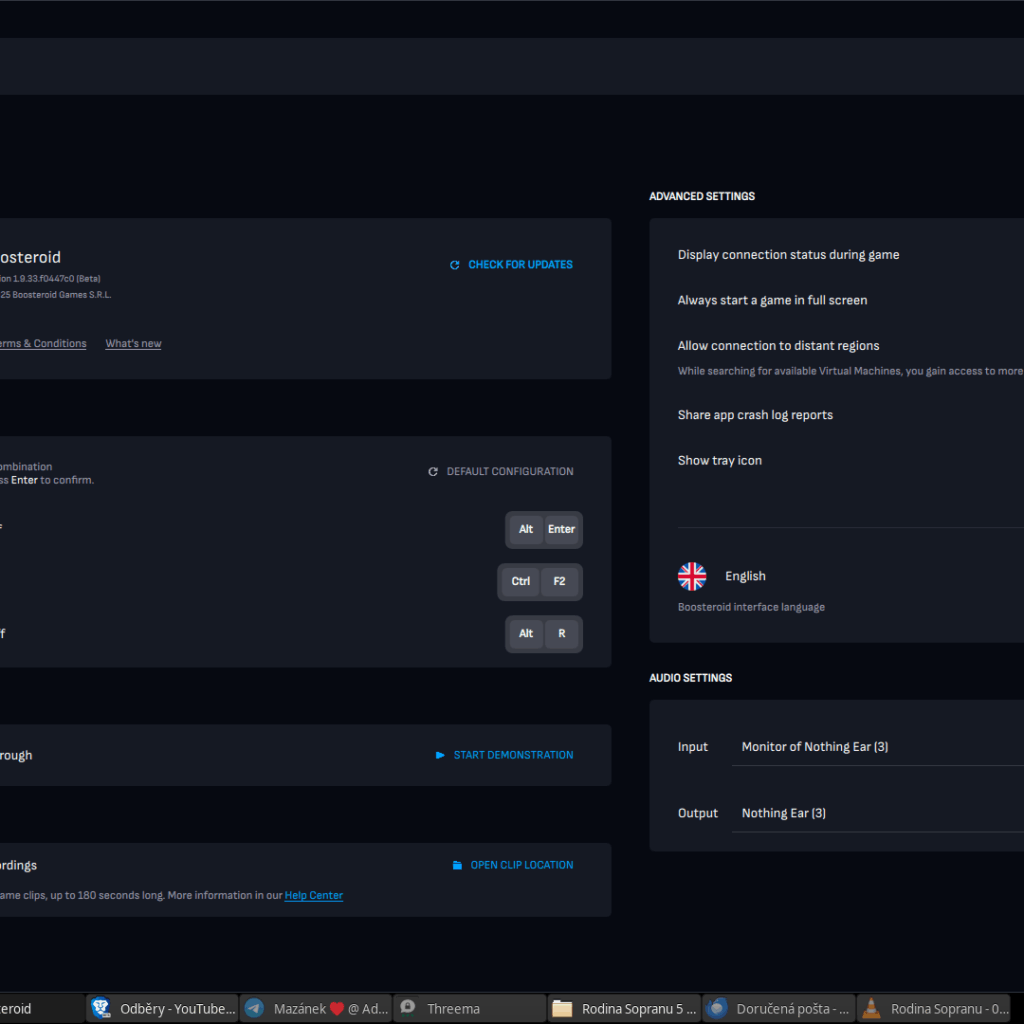The image size is (1024, 1024).
Task: Open the Brave browser YouTube taskbar item
Action: [163, 1009]
